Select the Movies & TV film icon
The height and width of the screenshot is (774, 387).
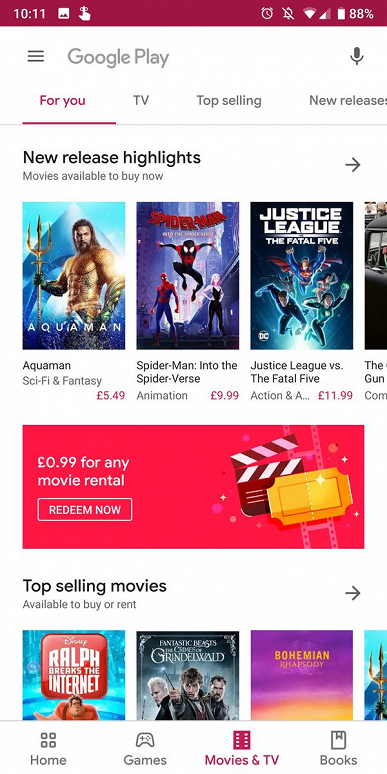(x=242, y=739)
